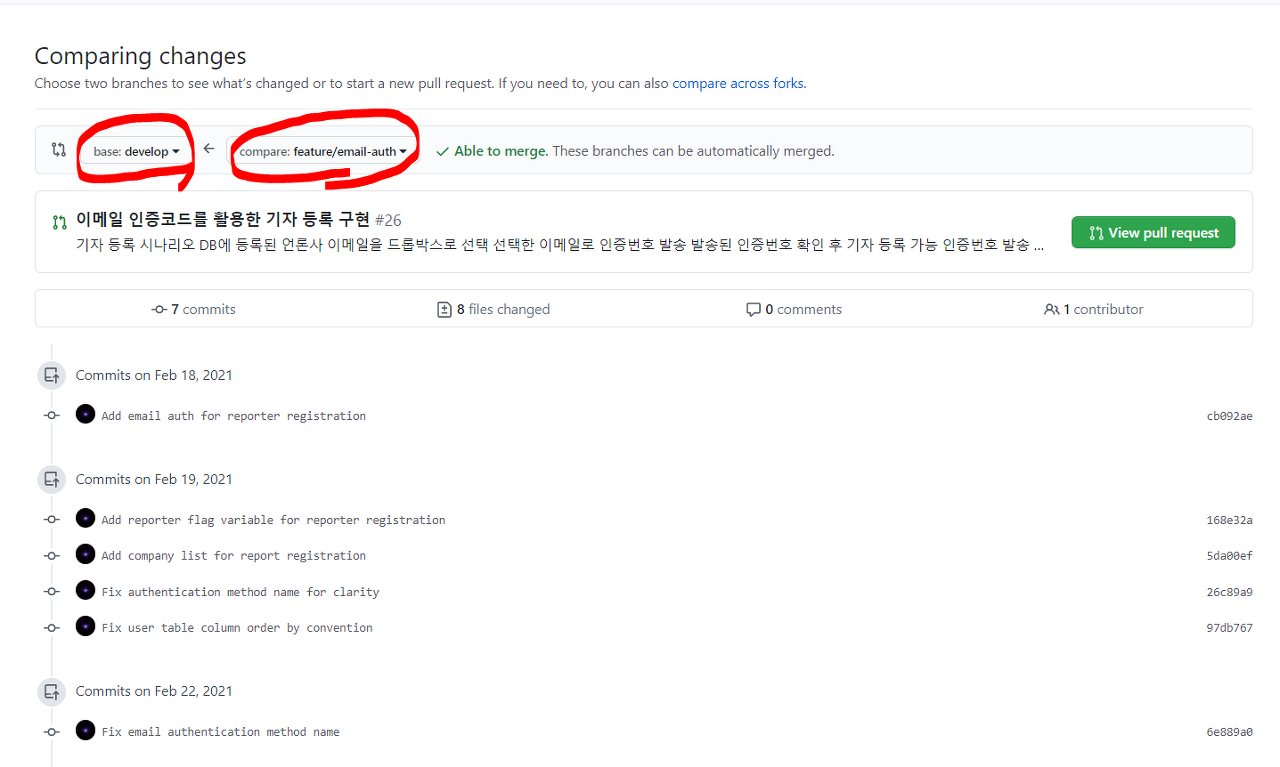Click author avatar on Fix email authentication method commit
1280x767 pixels.
point(85,730)
